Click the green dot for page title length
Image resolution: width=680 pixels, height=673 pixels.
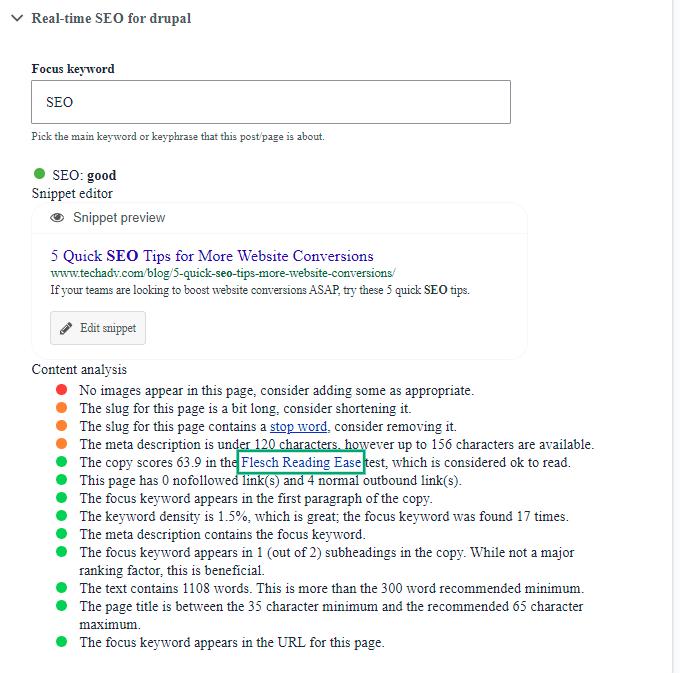[x=62, y=606]
